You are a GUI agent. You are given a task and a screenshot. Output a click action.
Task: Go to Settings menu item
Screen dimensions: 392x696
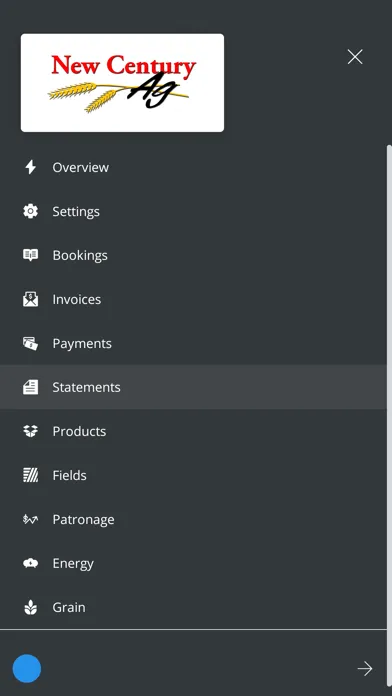point(193,211)
